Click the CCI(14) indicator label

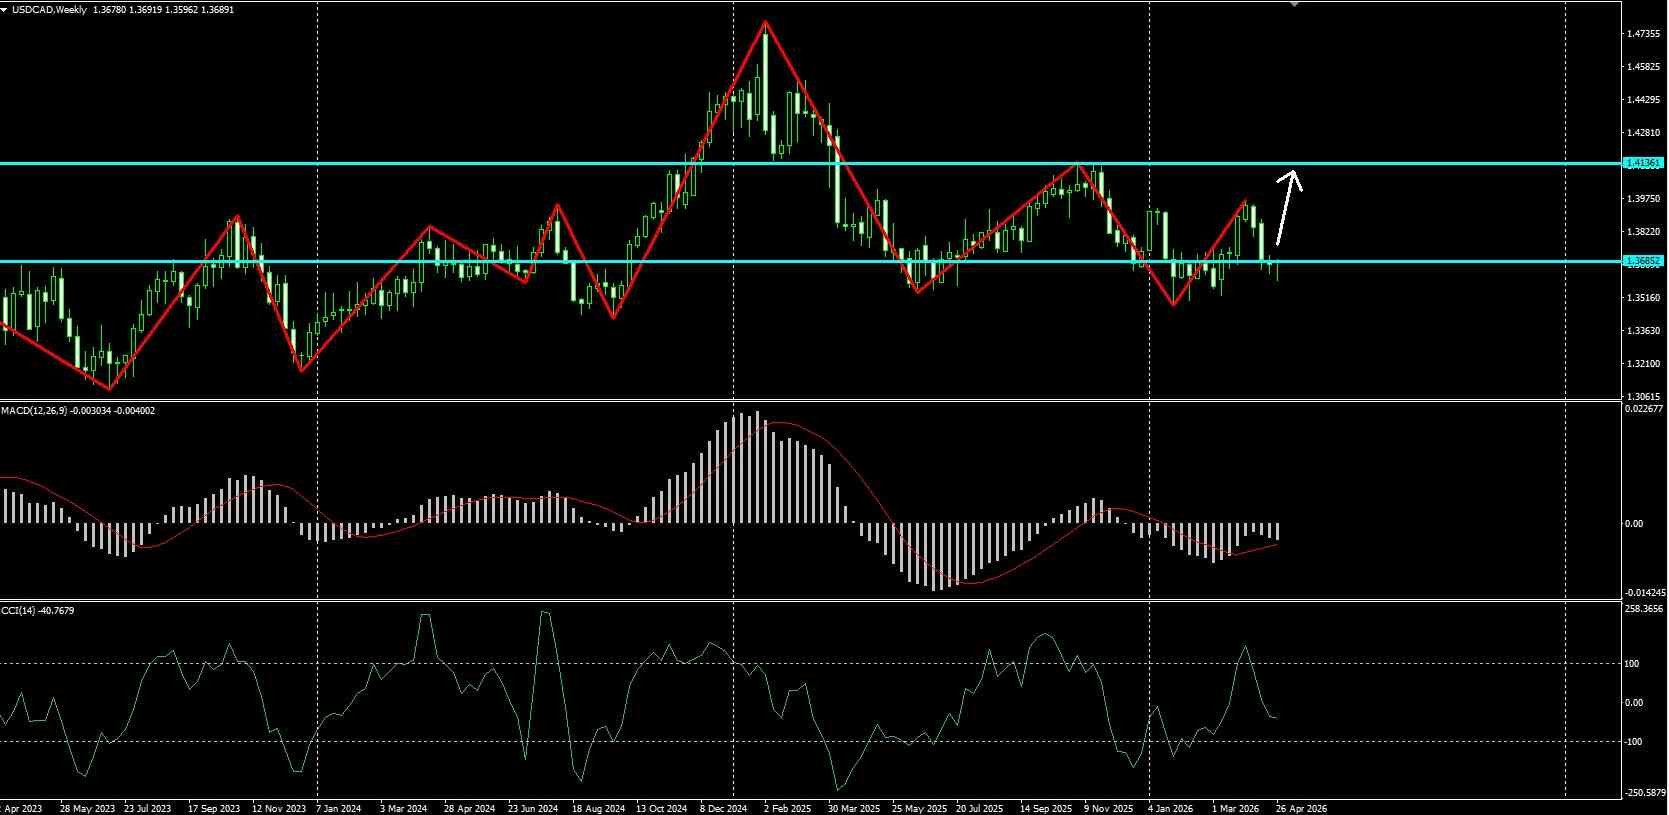[x=16, y=610]
